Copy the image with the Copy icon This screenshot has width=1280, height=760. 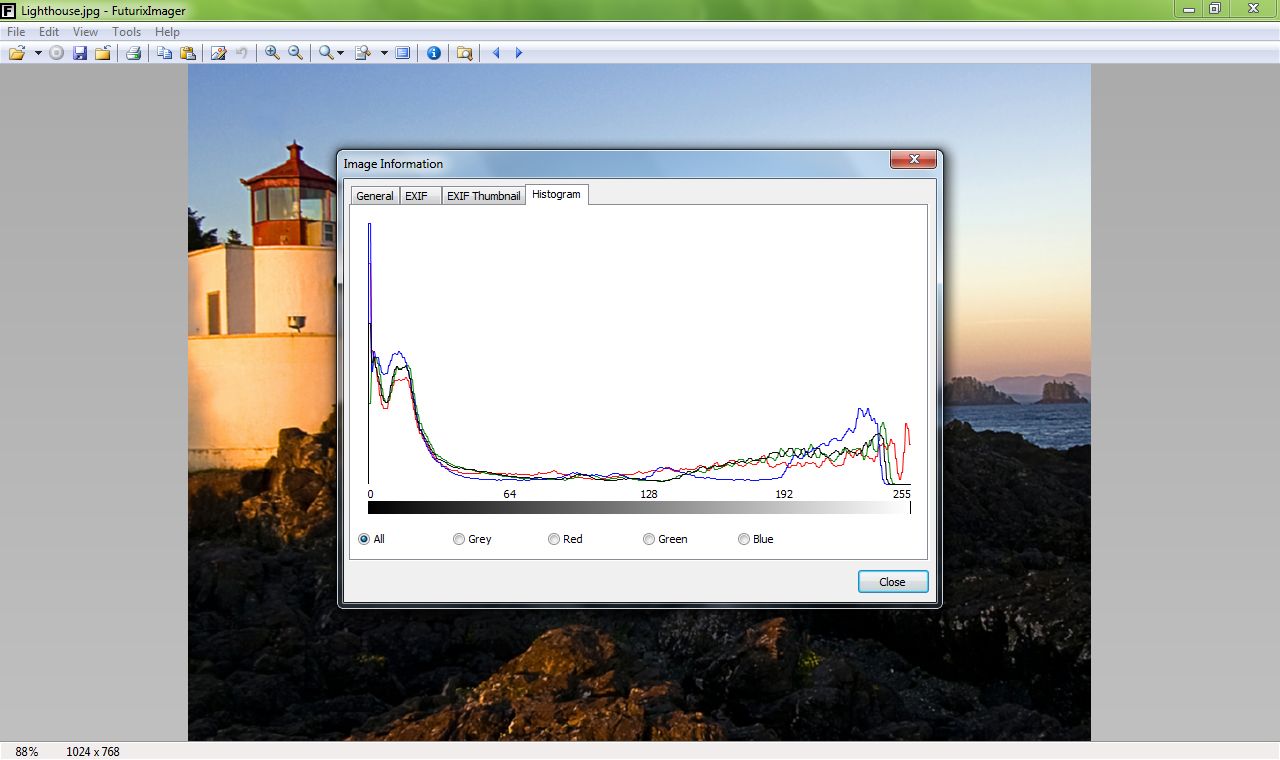pos(164,53)
